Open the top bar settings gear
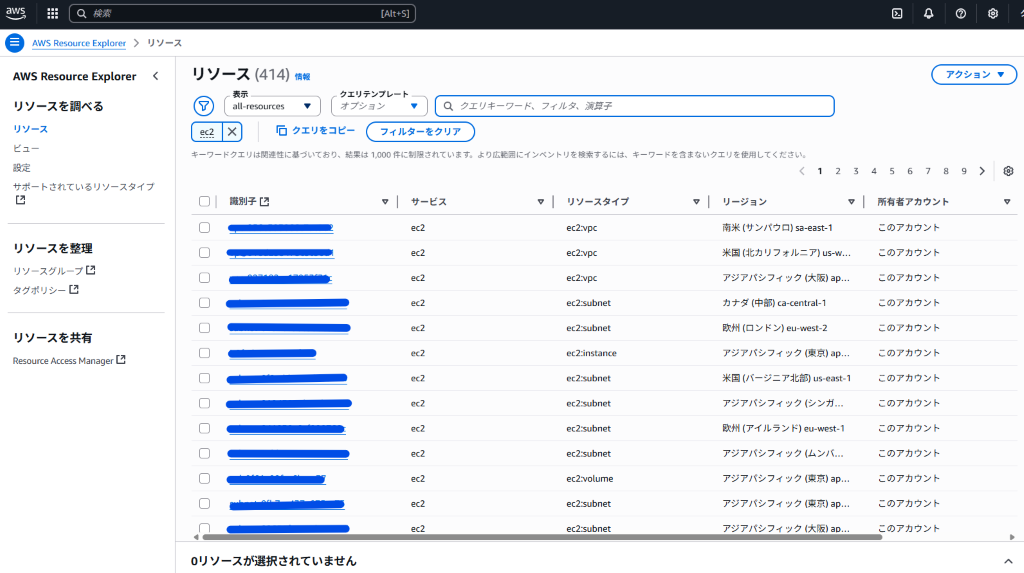 [993, 13]
